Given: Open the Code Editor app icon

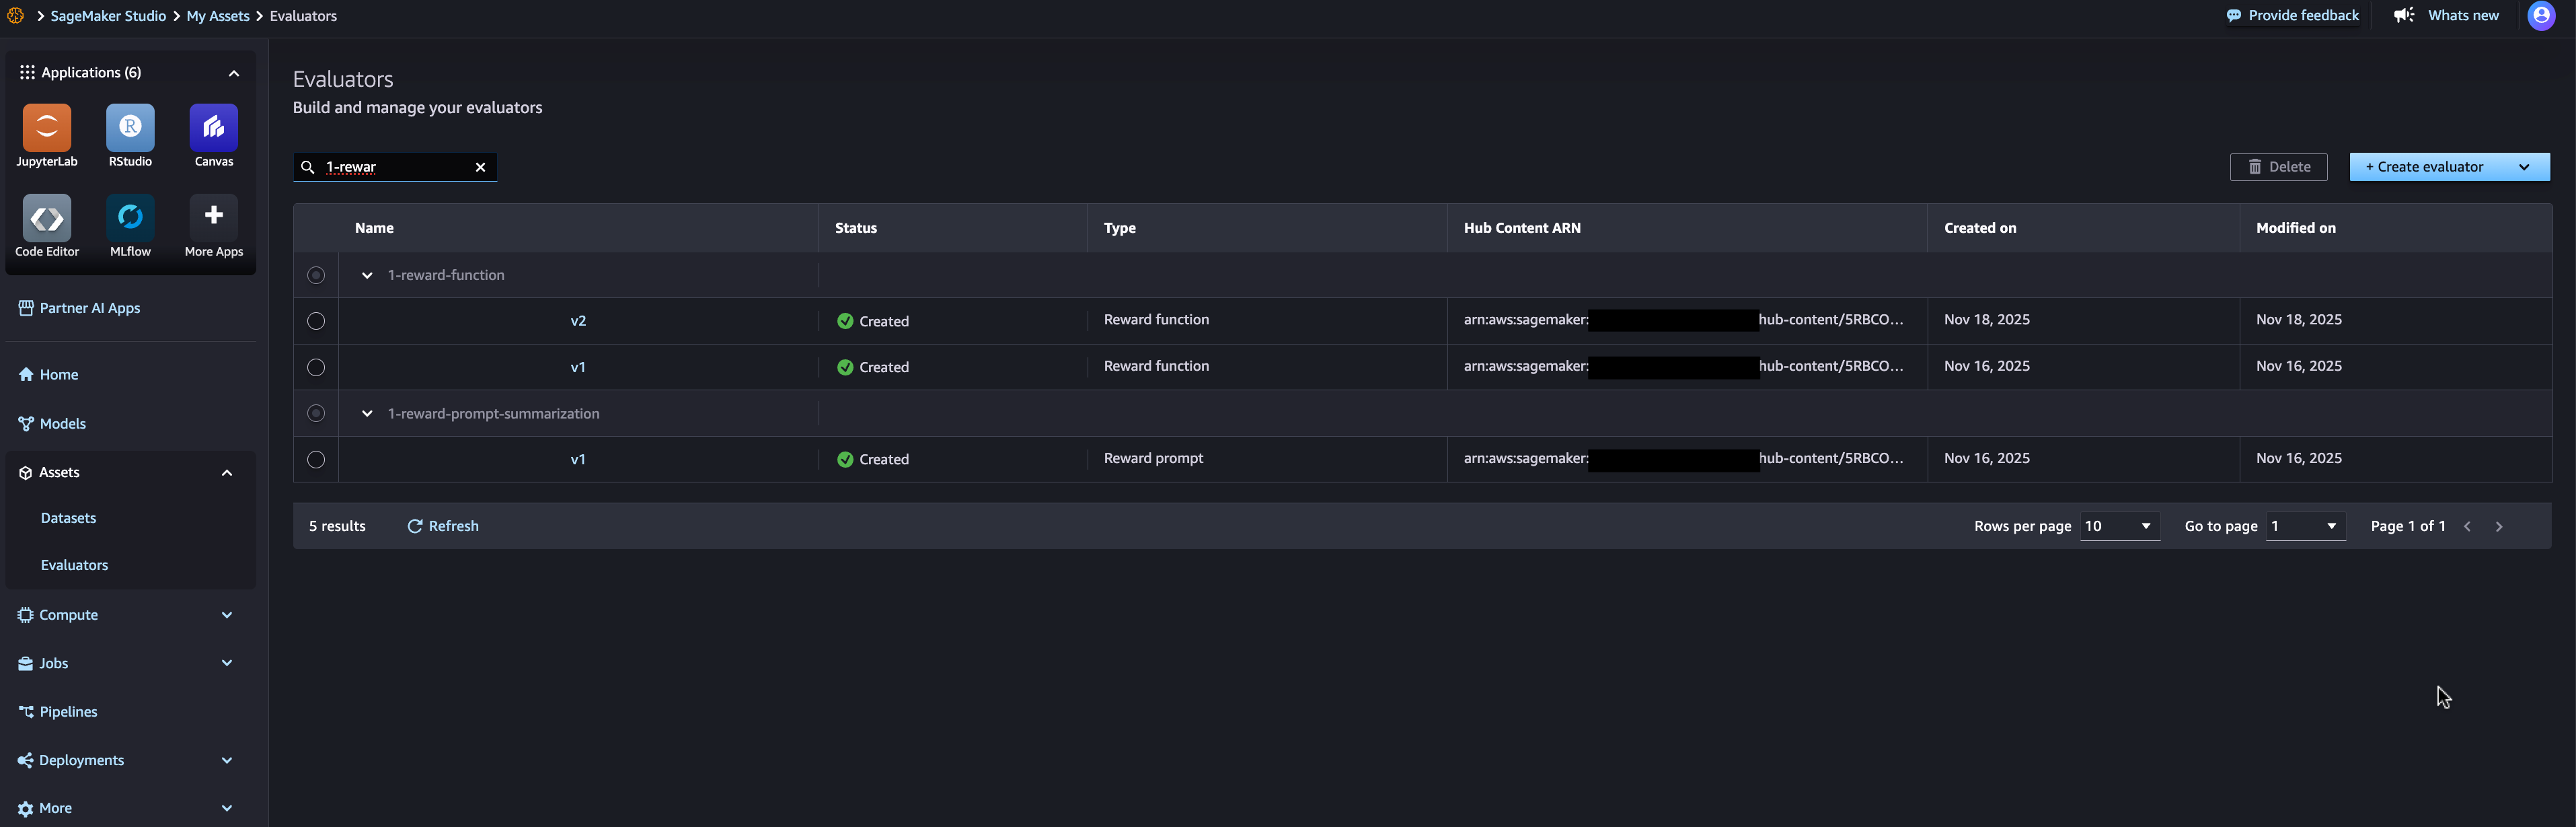Looking at the screenshot, I should coord(47,217).
